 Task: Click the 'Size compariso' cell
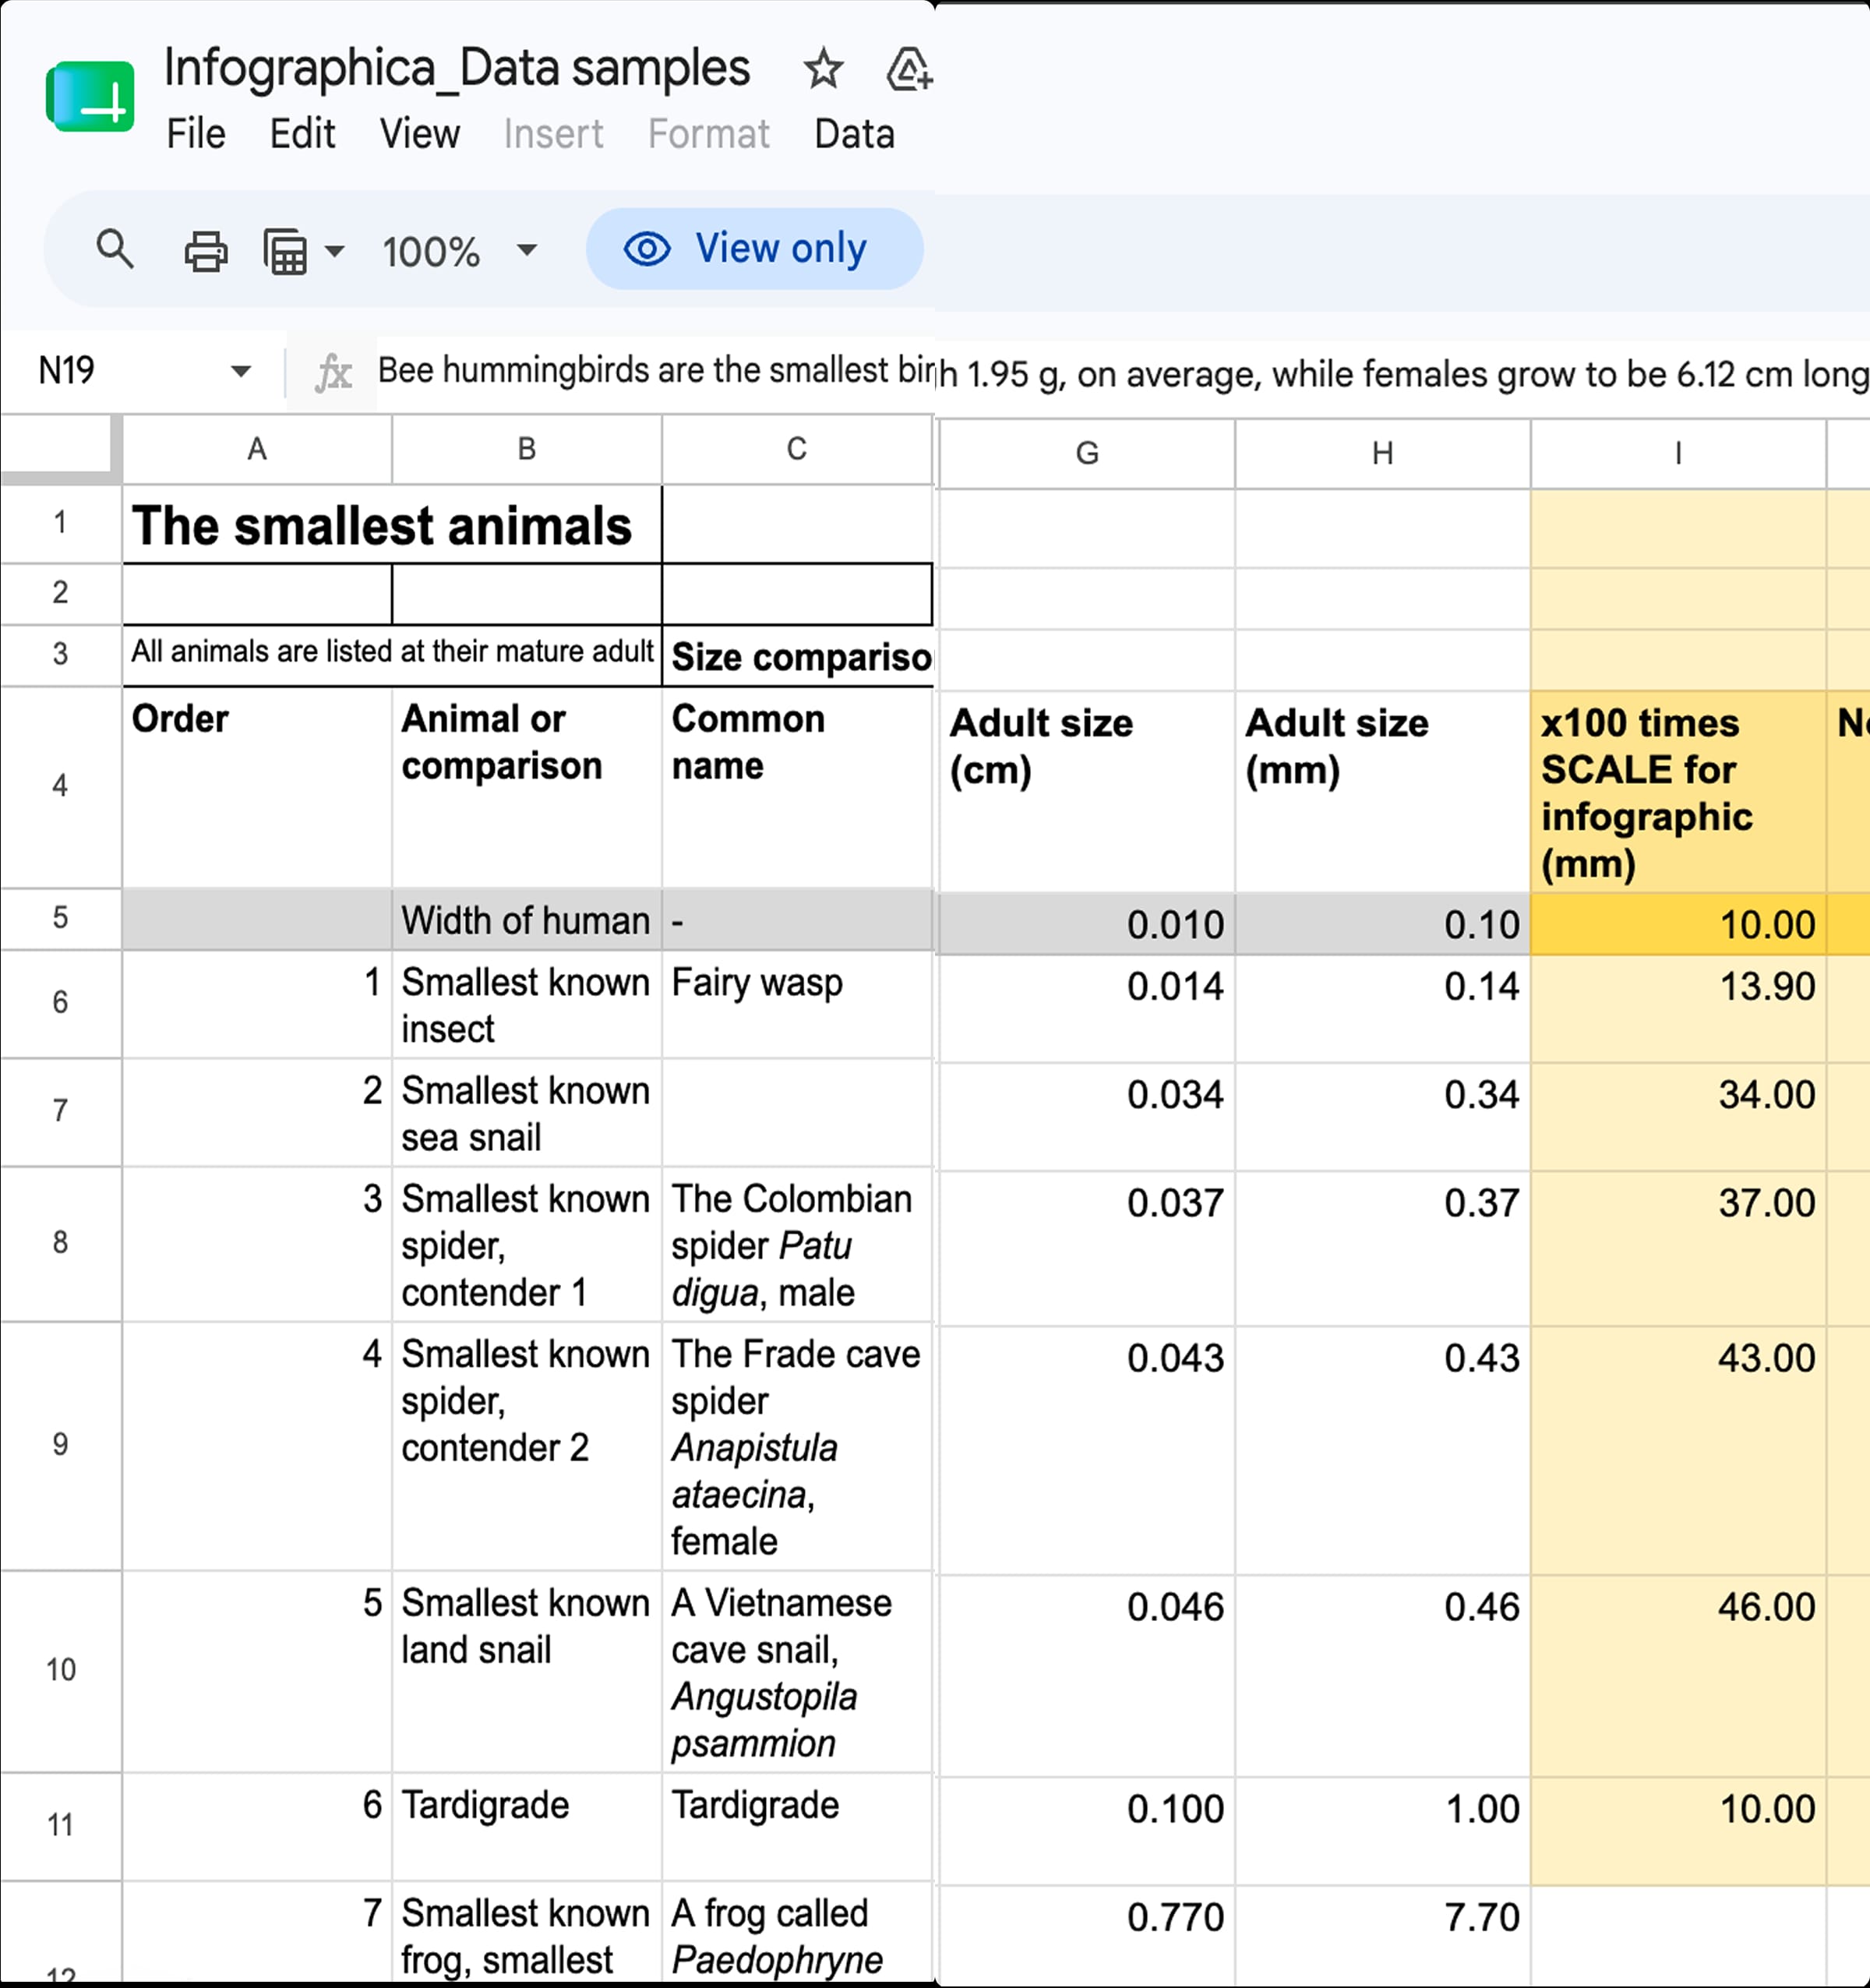click(x=798, y=657)
